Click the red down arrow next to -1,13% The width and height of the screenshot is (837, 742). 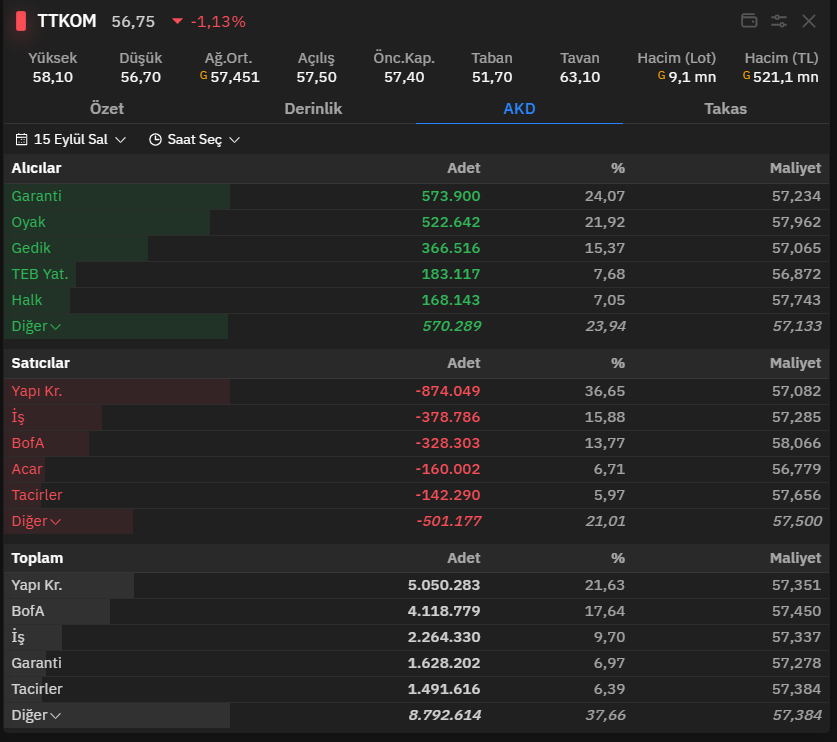coord(177,21)
